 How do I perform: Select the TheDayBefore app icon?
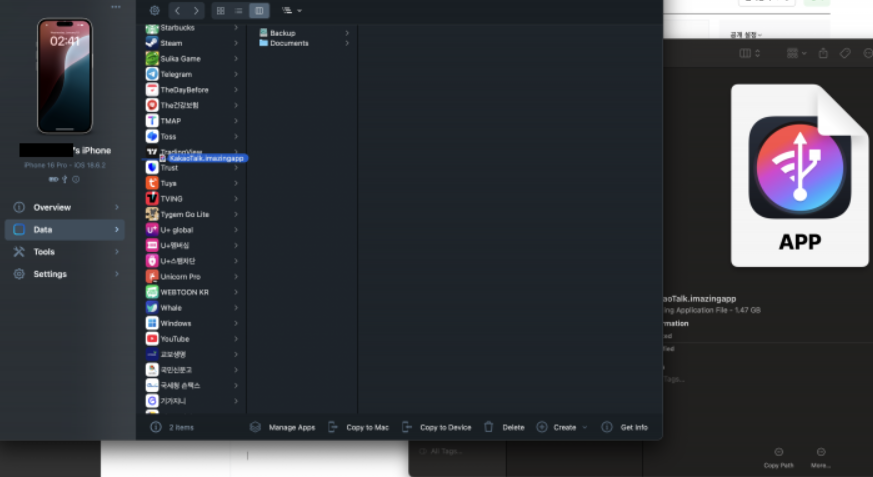[152, 90]
